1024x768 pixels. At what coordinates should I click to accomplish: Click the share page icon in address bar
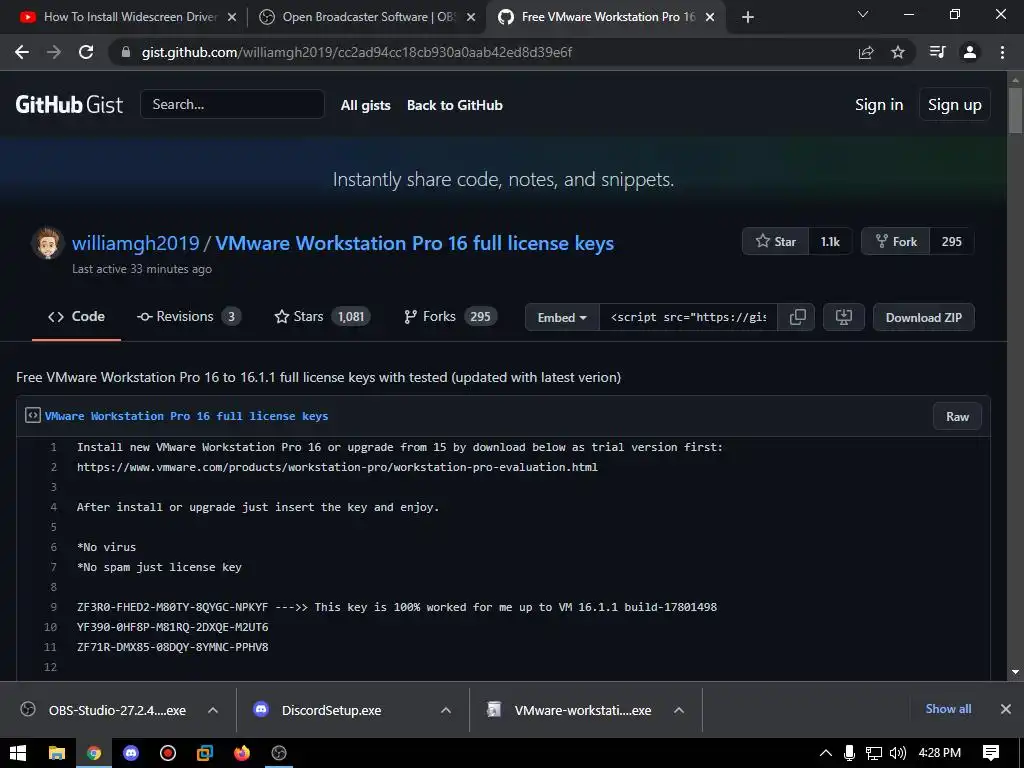coord(866,52)
